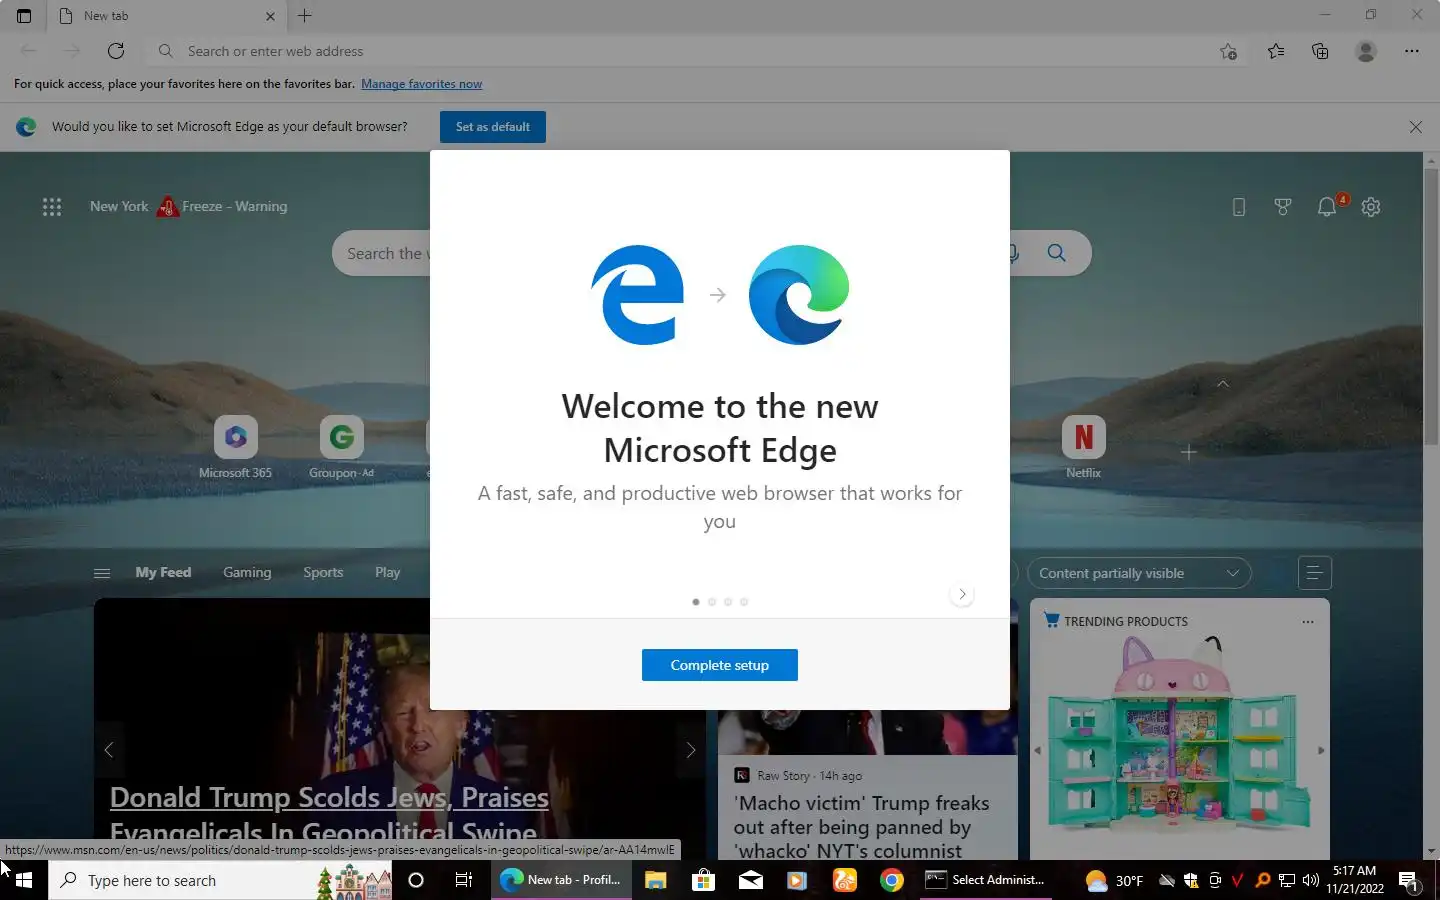
Task: Click the Complete setup button
Action: click(720, 665)
